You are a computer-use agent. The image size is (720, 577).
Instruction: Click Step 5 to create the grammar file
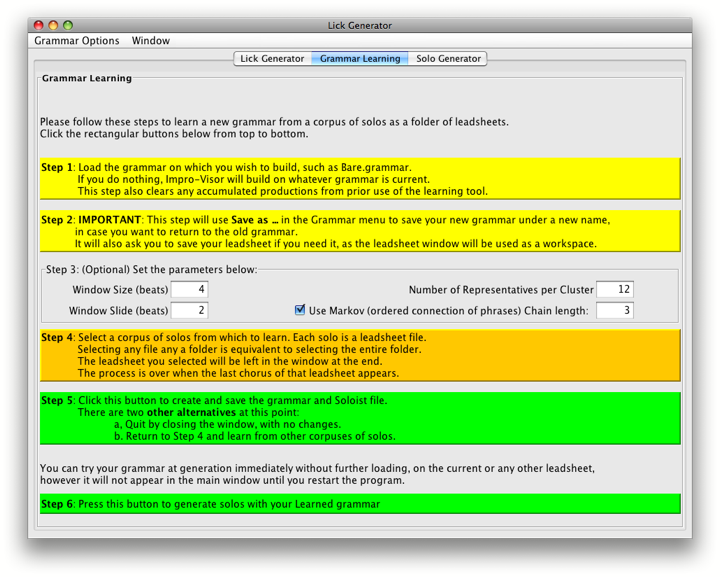[360, 418]
